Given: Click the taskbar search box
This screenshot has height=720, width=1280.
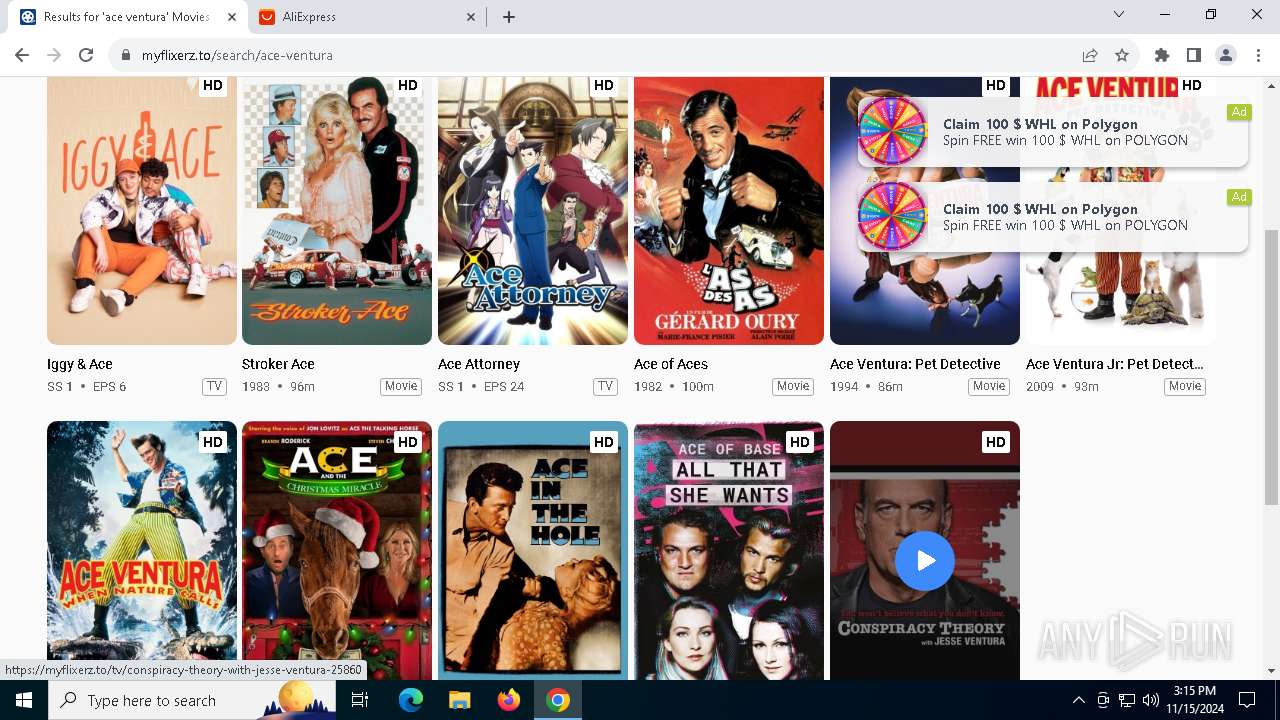Looking at the screenshot, I should 192,700.
